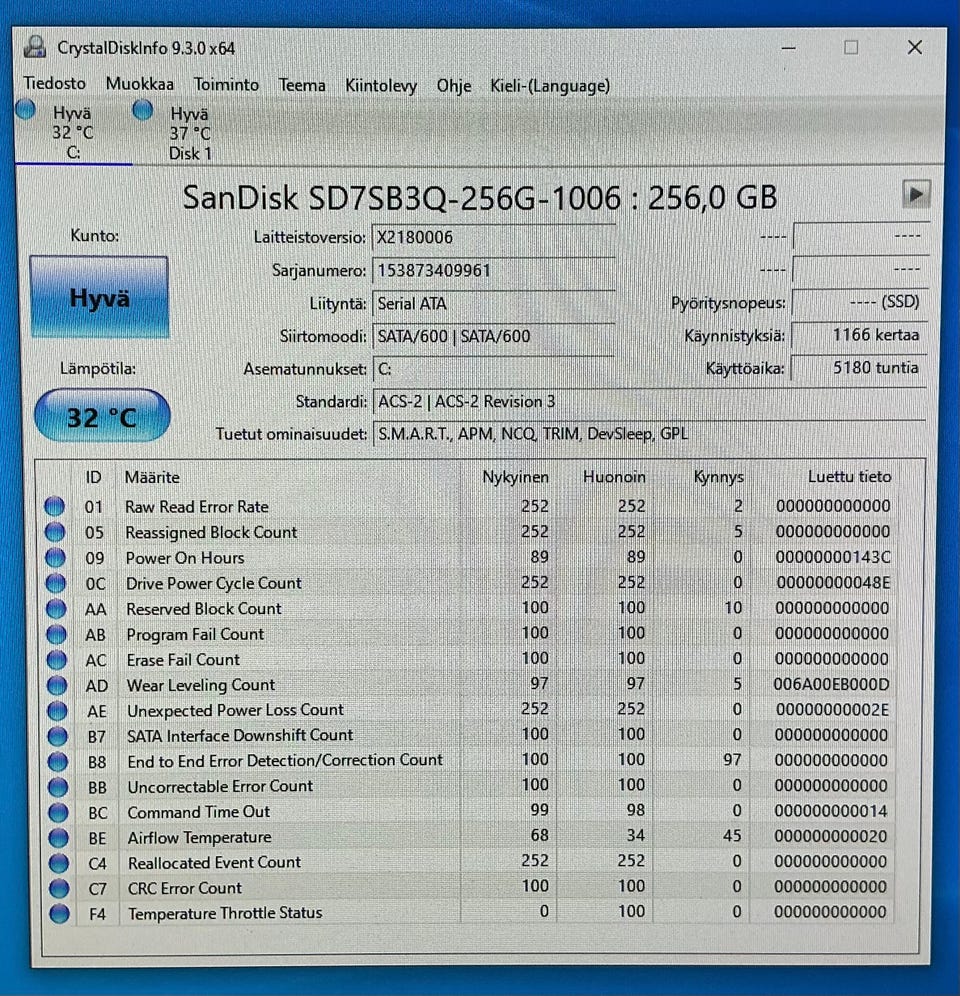The height and width of the screenshot is (996, 960).
Task: Click status orb of Erase Fail Count
Action: pyautogui.click(x=57, y=660)
